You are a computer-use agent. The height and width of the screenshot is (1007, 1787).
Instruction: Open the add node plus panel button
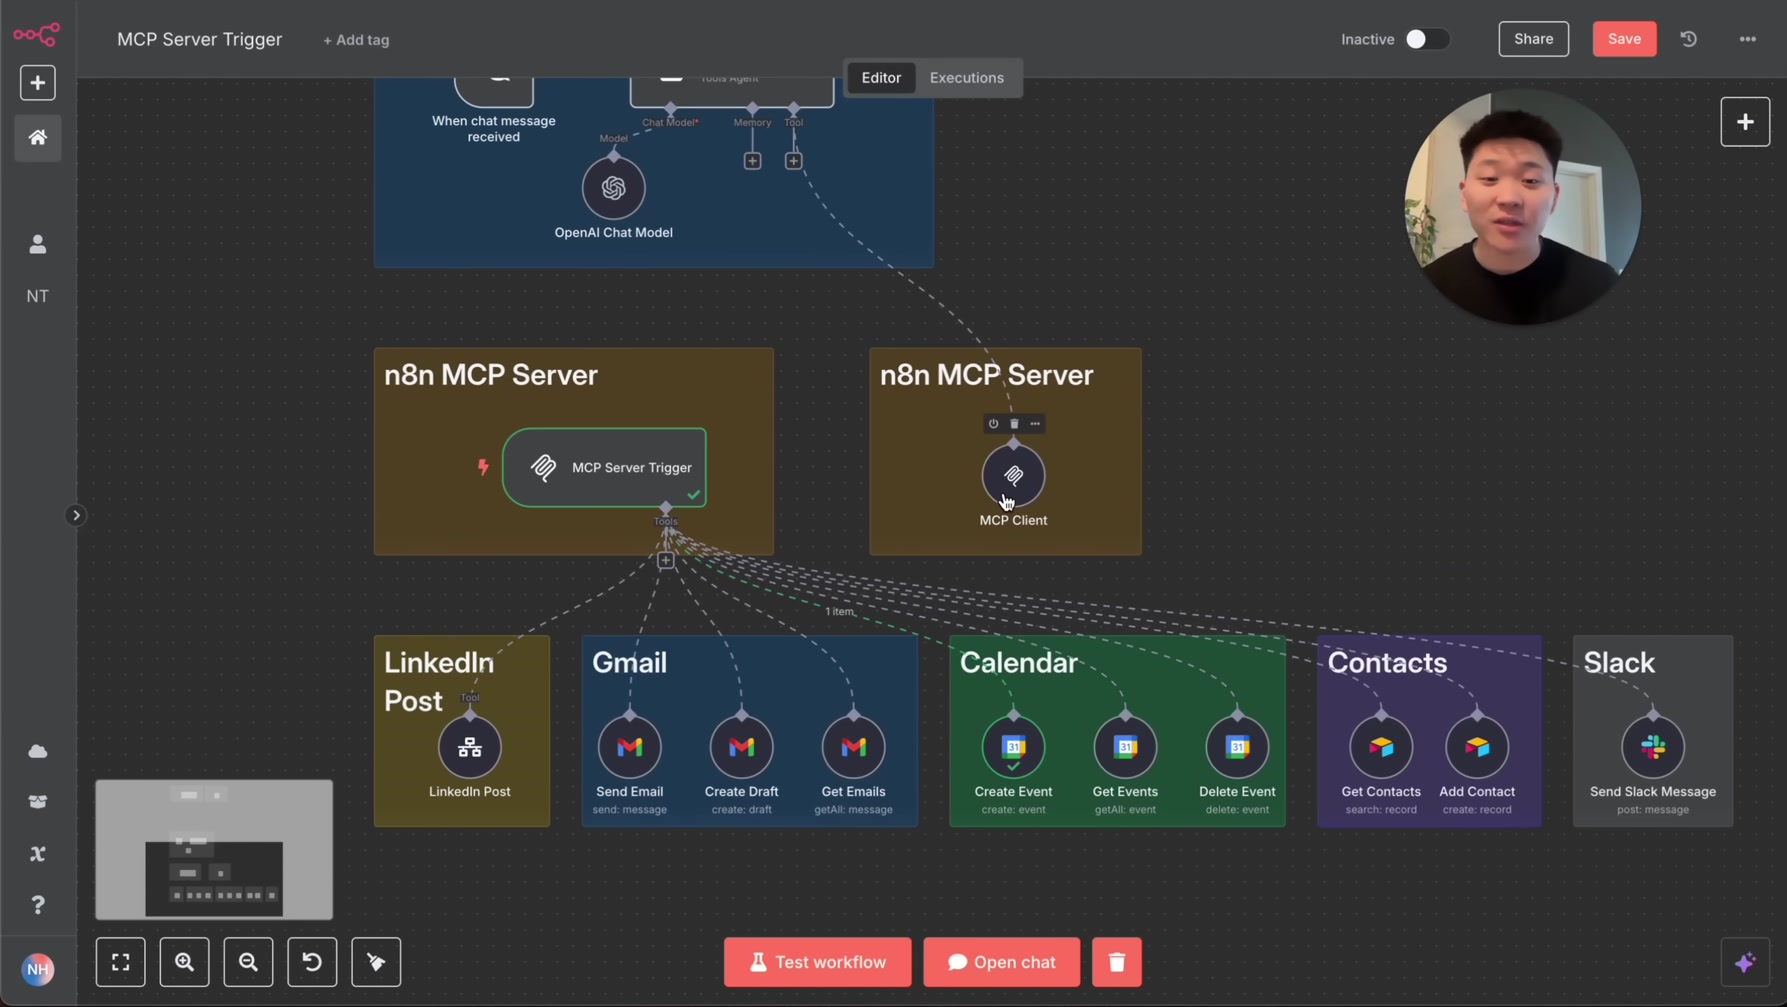1745,122
